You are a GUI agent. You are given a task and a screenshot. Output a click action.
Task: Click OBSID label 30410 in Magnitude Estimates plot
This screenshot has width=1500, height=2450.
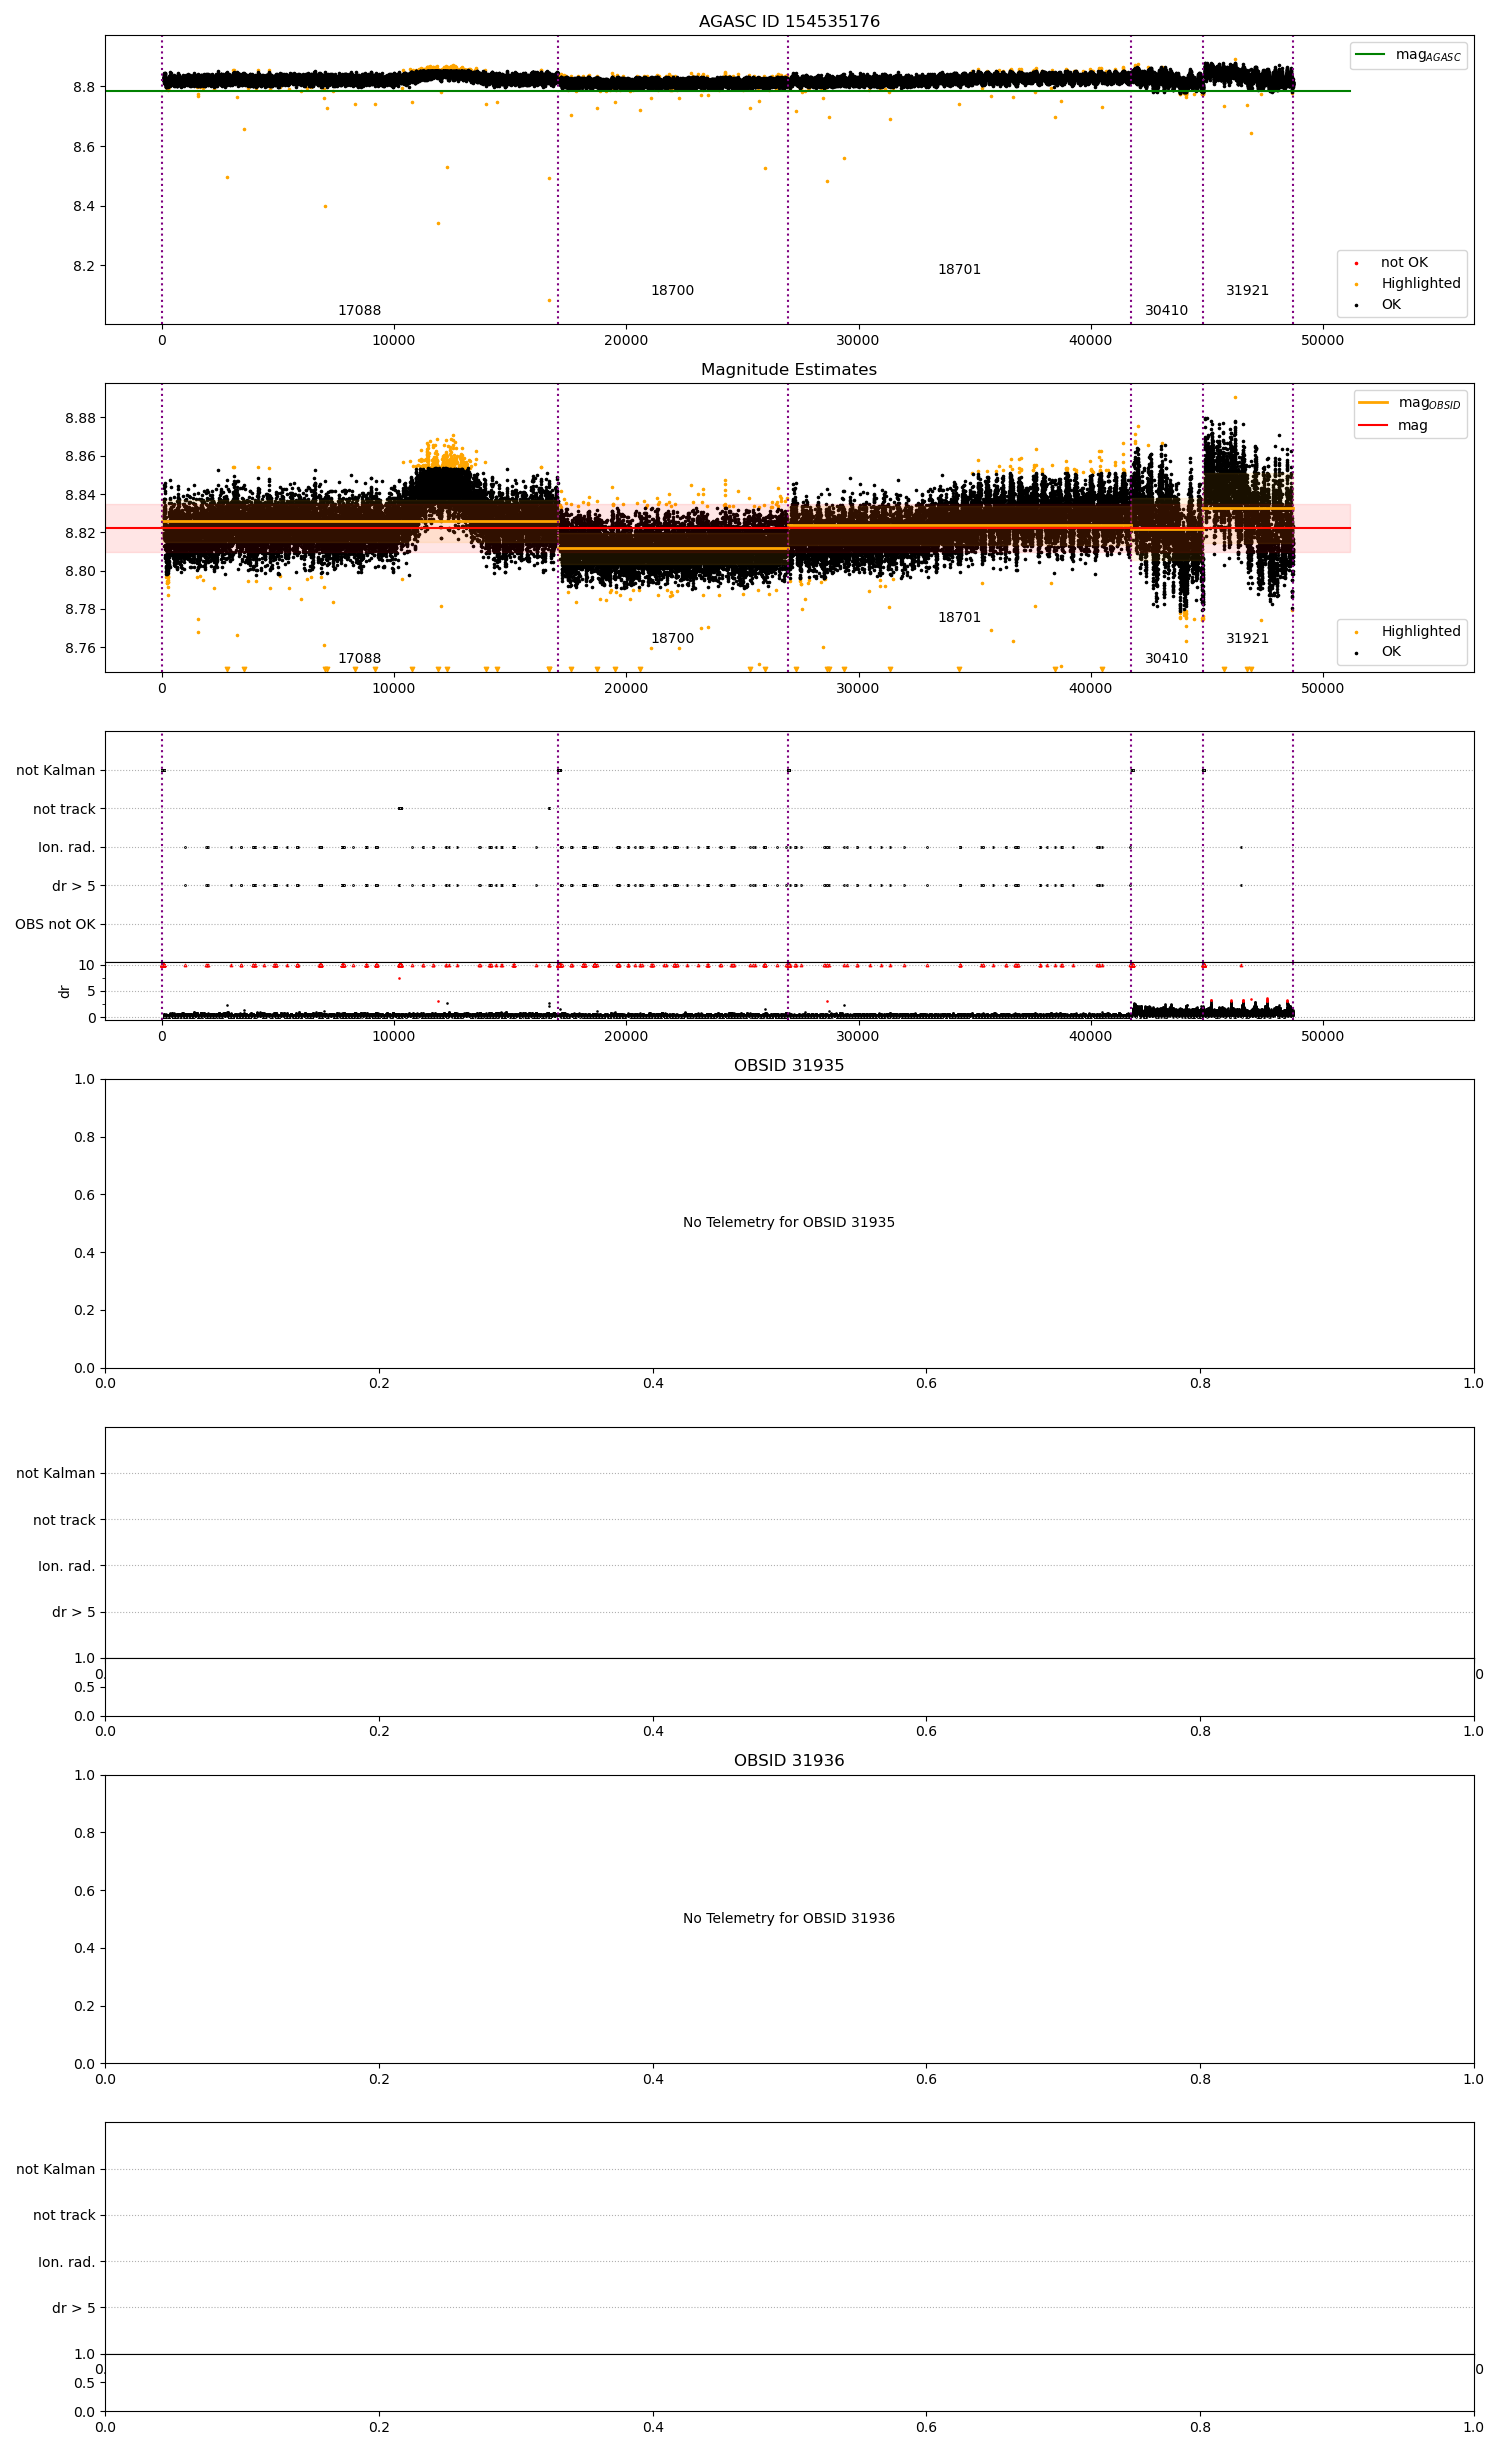1166,659
